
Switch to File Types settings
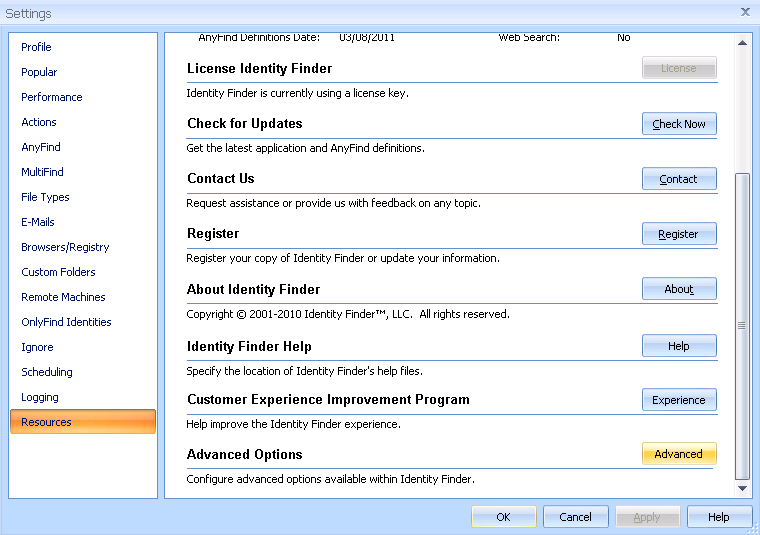click(x=46, y=197)
